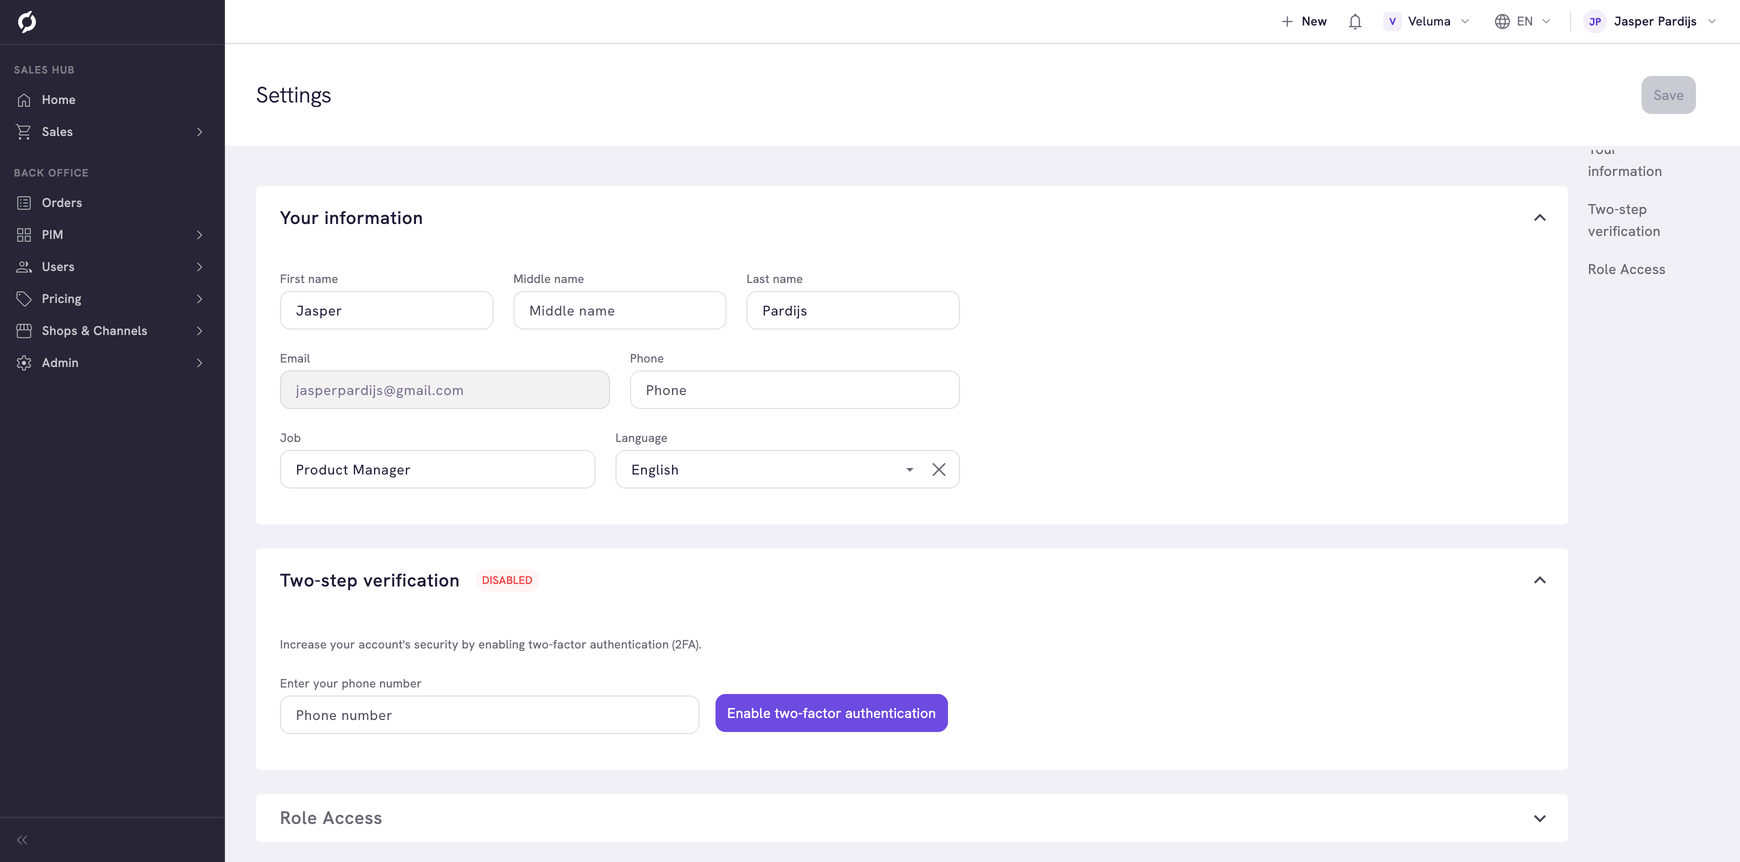The height and width of the screenshot is (862, 1740).
Task: Open the Home icon in sidebar
Action: point(24,100)
